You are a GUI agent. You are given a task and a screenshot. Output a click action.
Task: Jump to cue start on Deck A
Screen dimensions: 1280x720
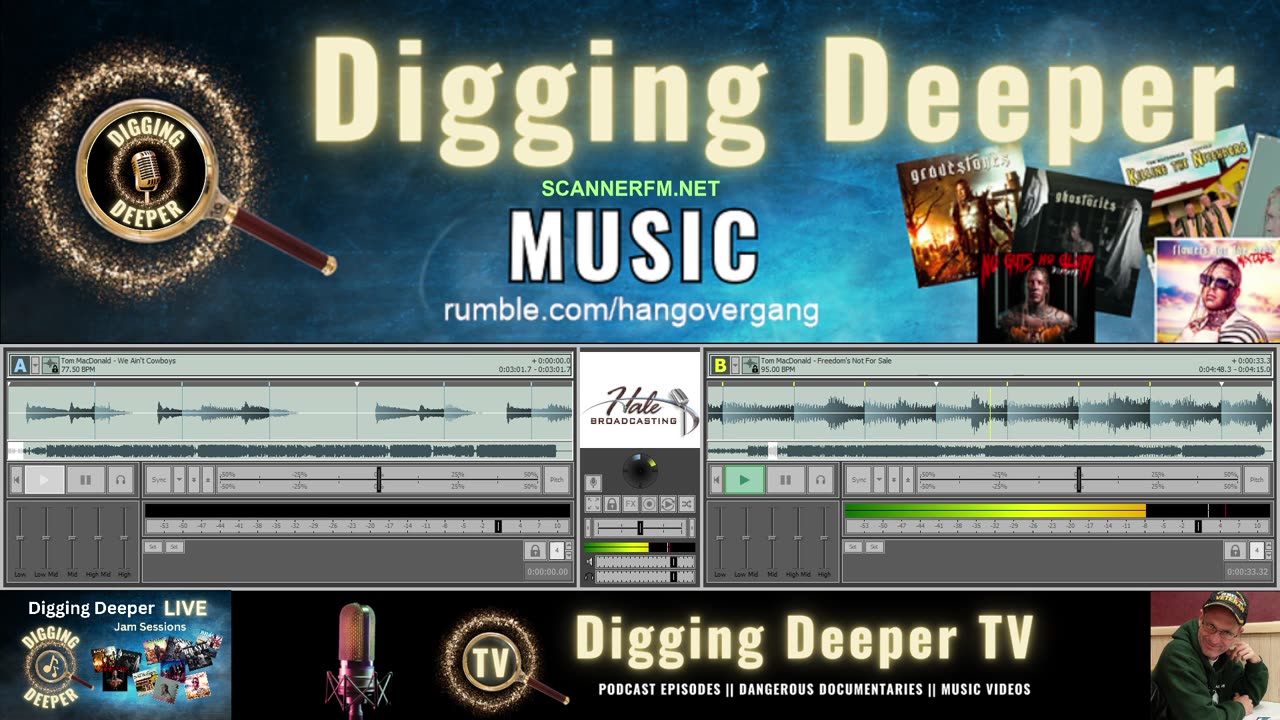(x=16, y=480)
